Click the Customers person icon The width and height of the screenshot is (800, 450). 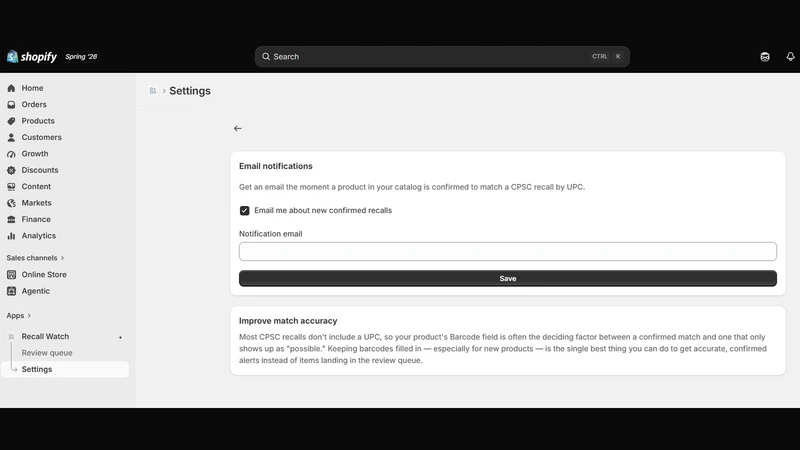(x=11, y=137)
